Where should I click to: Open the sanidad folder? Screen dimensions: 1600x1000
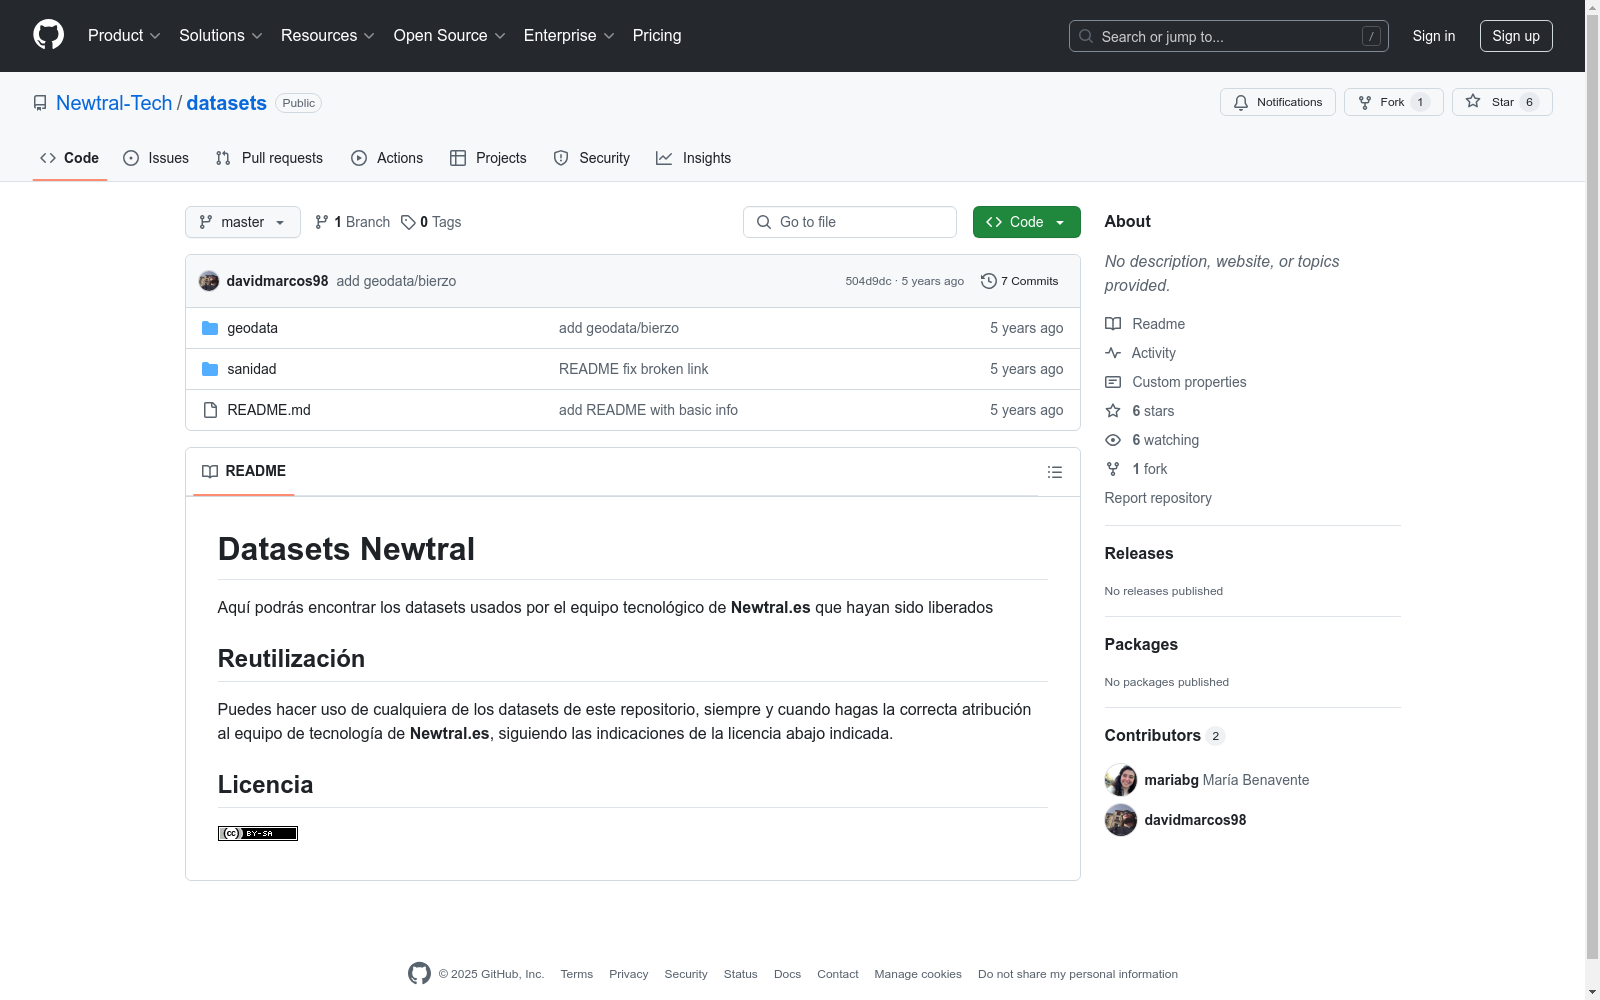click(x=252, y=369)
